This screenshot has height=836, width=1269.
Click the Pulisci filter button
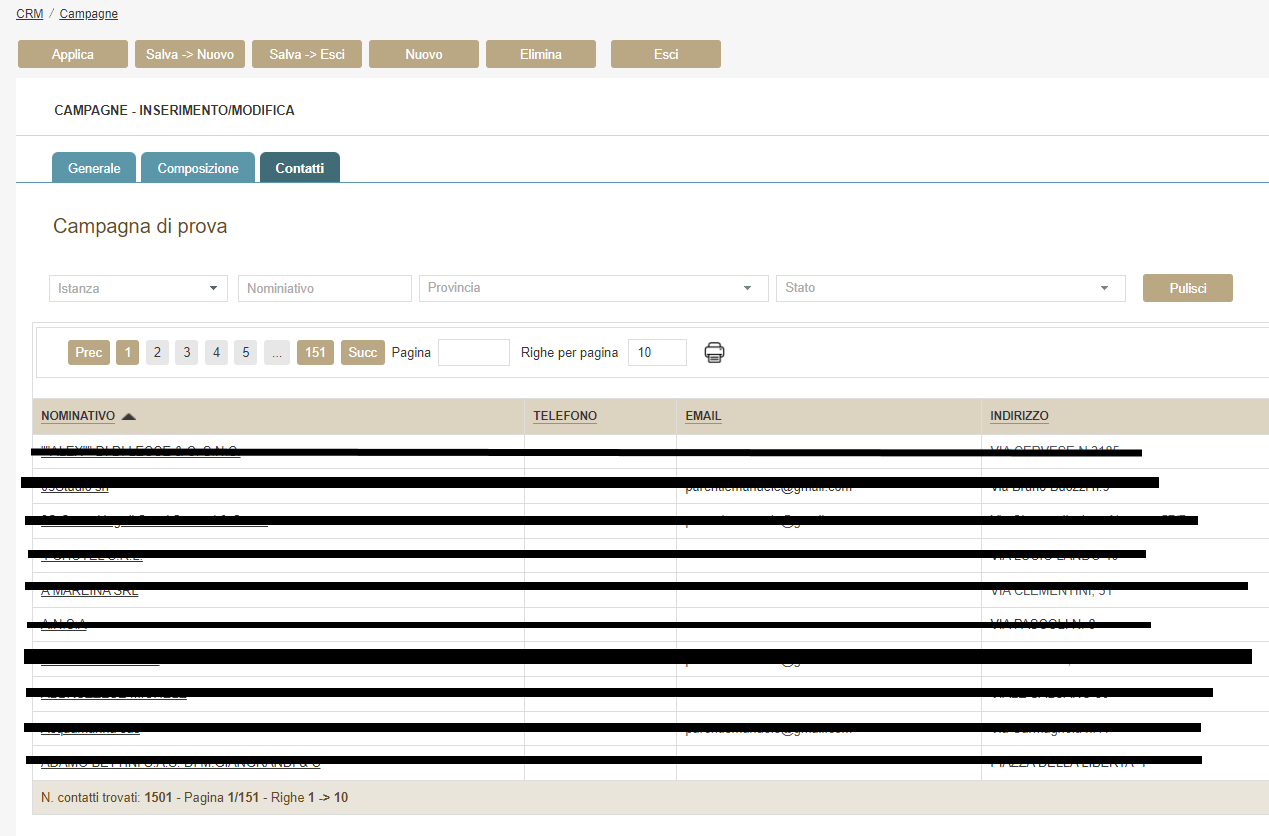(x=1187, y=288)
